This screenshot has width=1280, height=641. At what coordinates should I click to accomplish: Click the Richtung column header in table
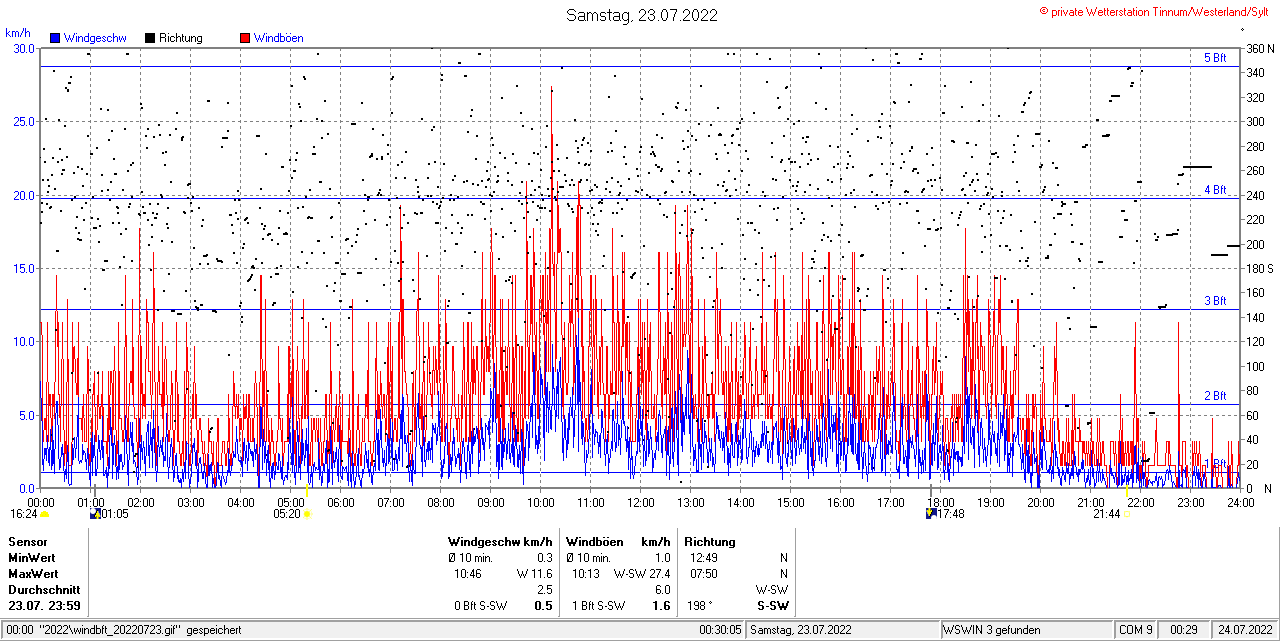(x=710, y=542)
